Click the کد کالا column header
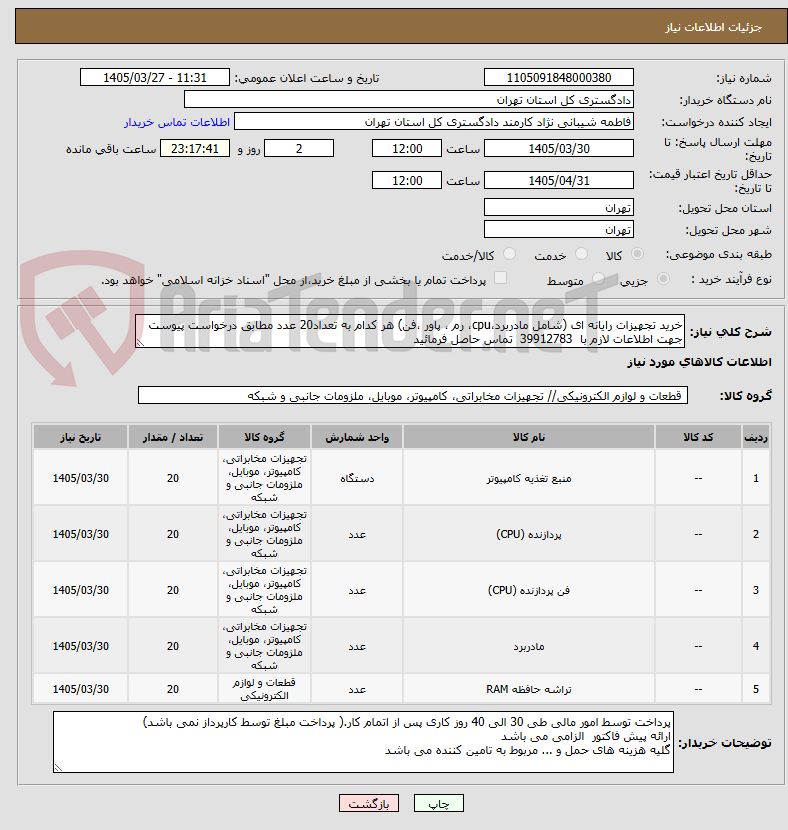Viewport: 788px width, 830px height. click(x=698, y=437)
